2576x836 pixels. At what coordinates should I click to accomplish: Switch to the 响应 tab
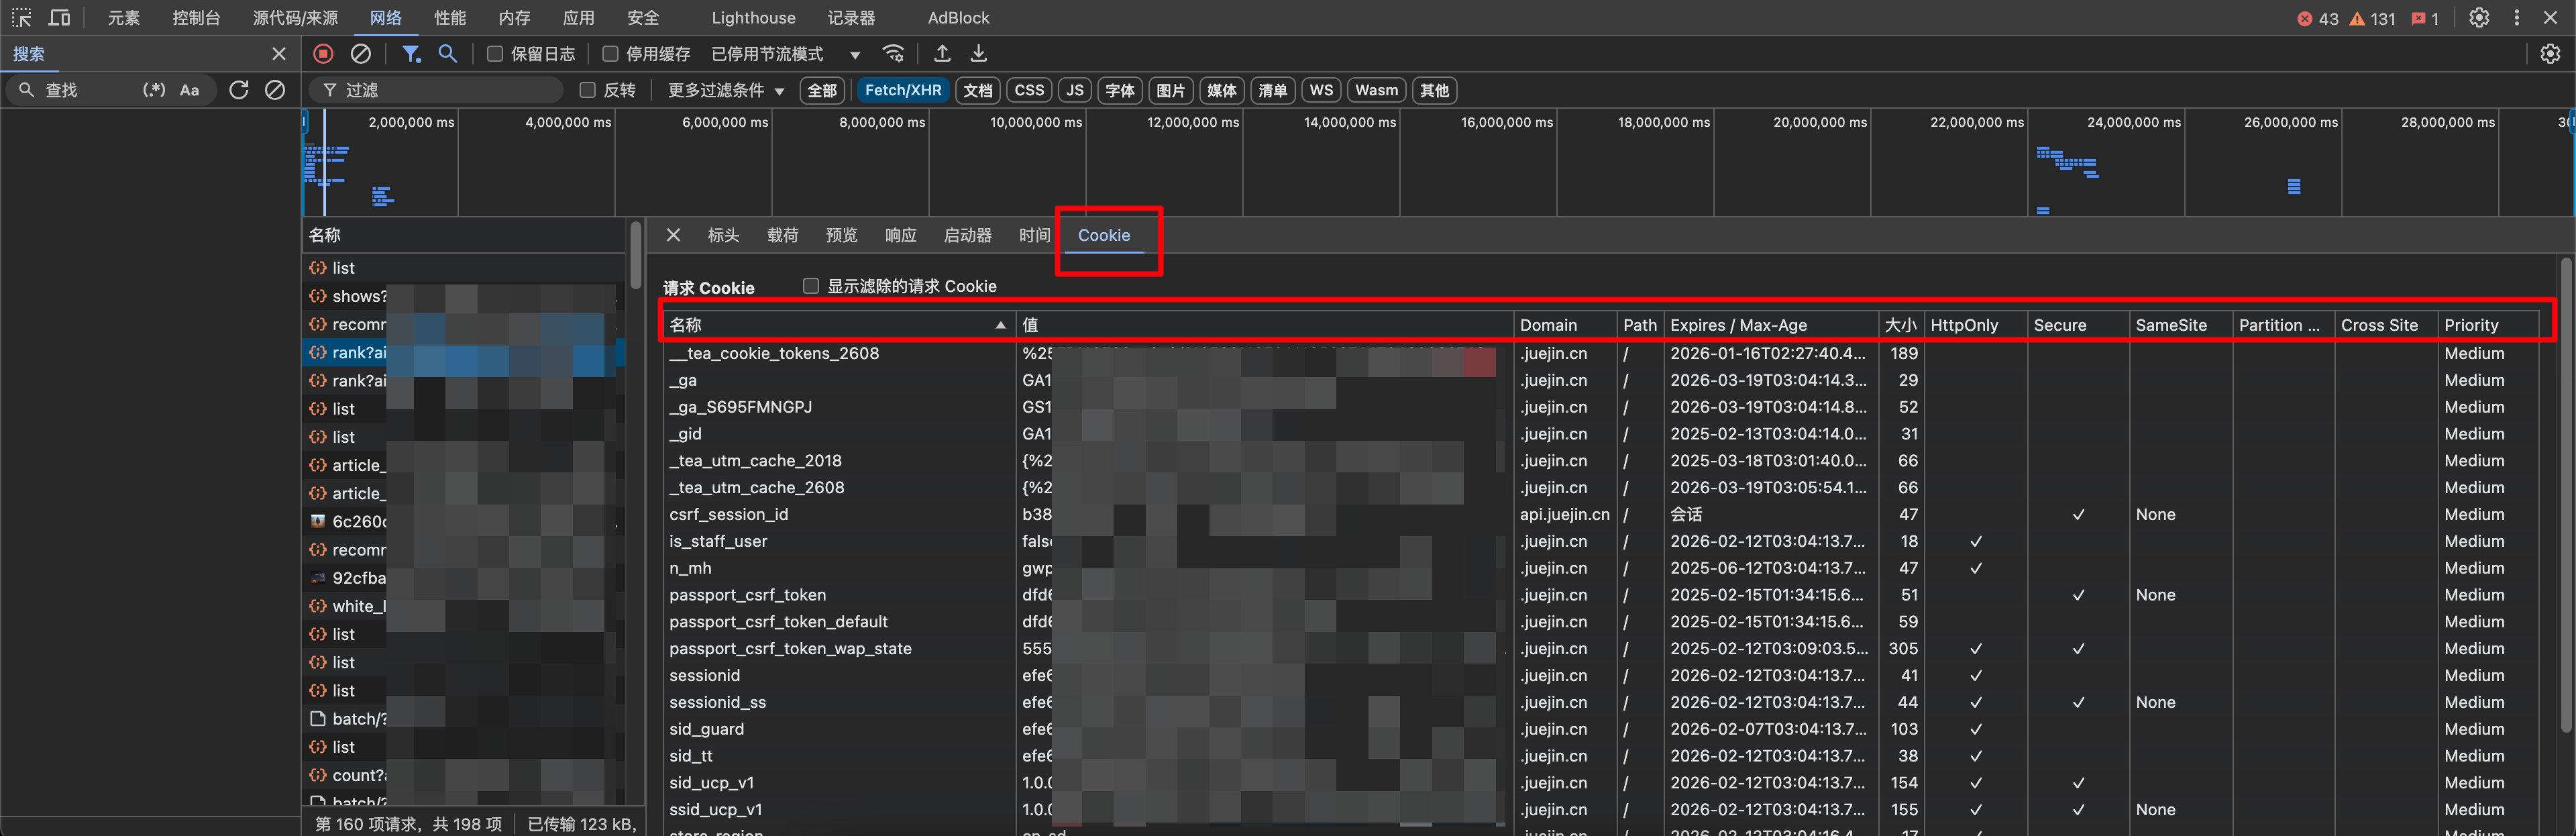900,235
